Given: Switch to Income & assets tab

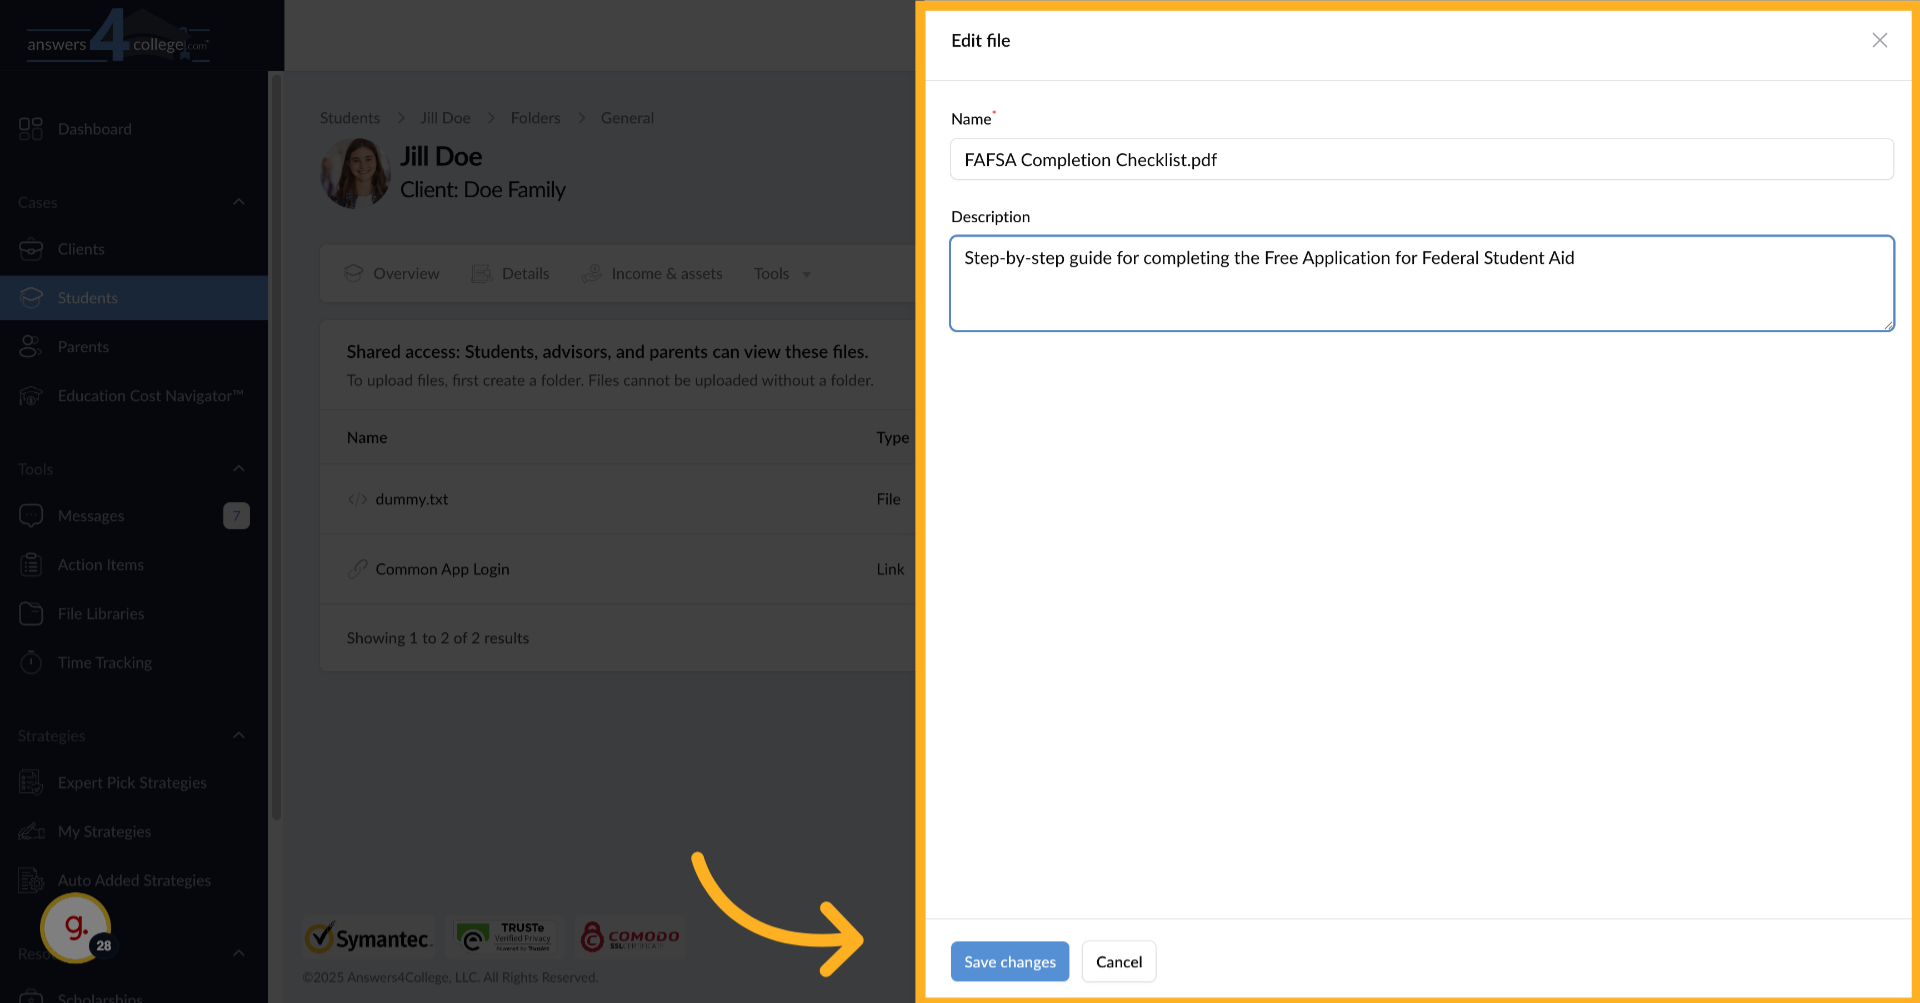Looking at the screenshot, I should click(652, 274).
